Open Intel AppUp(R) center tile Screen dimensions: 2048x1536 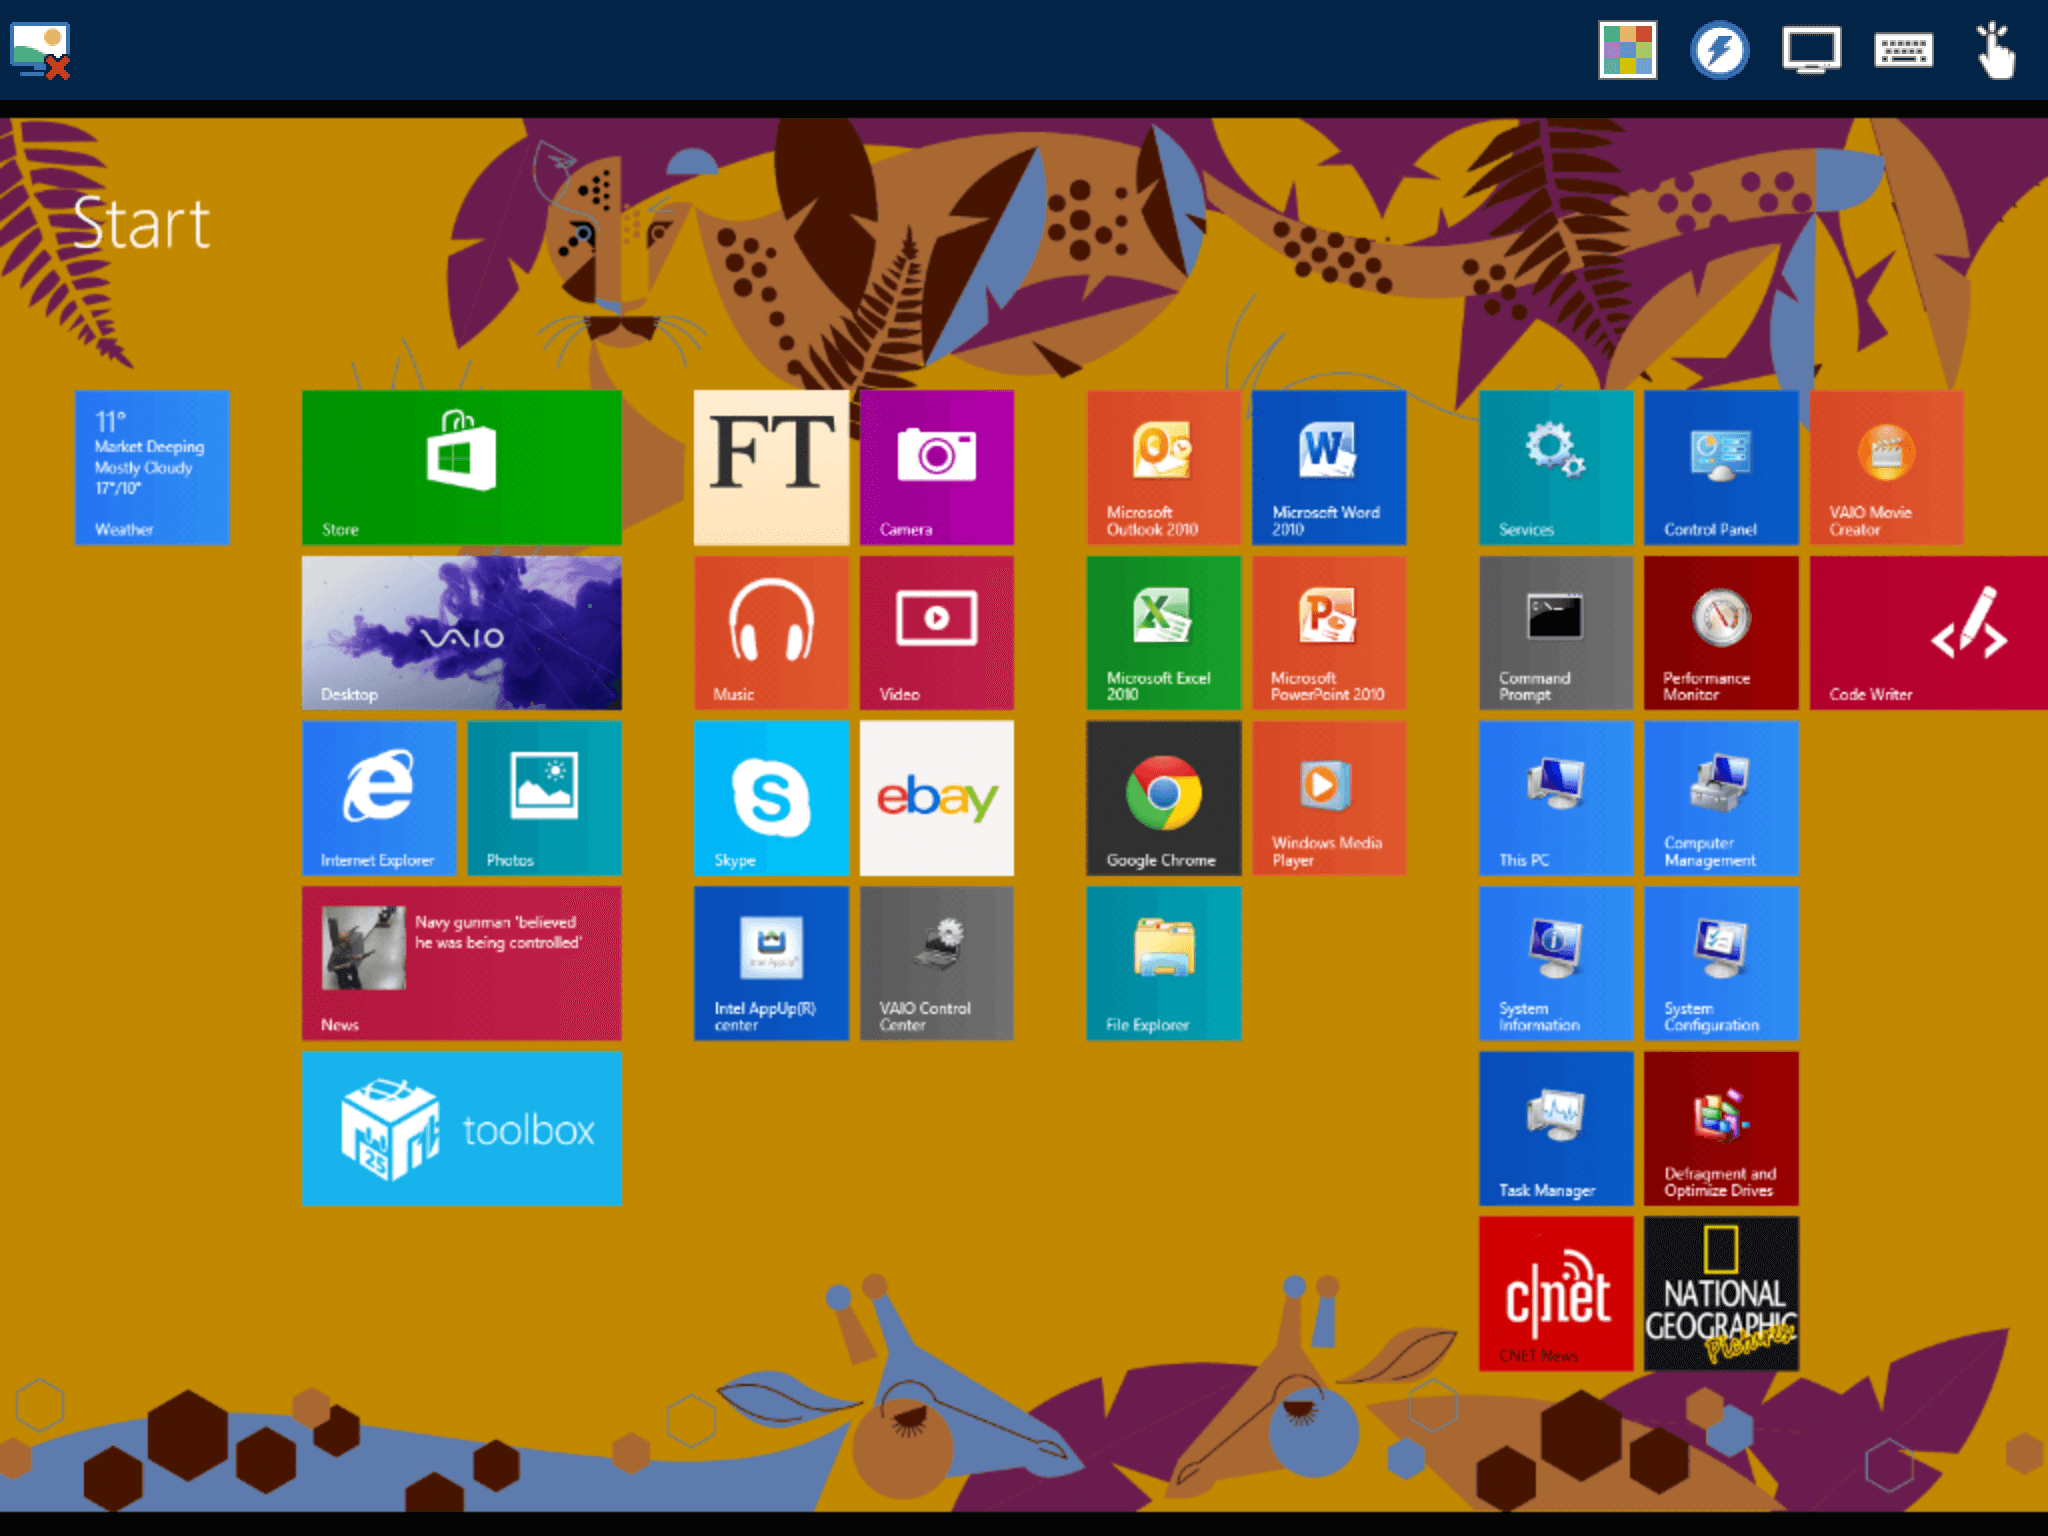click(x=771, y=963)
